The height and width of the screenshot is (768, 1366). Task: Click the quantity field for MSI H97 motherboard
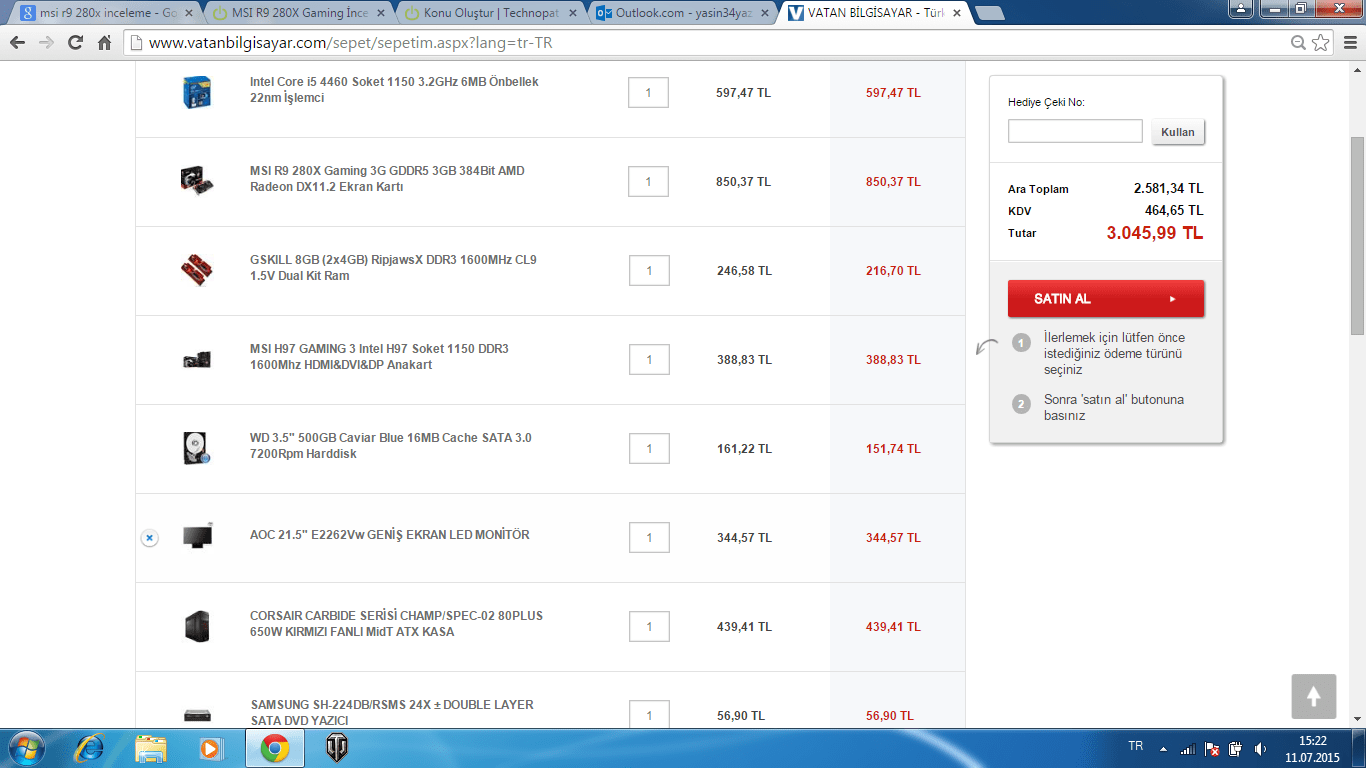pos(649,360)
